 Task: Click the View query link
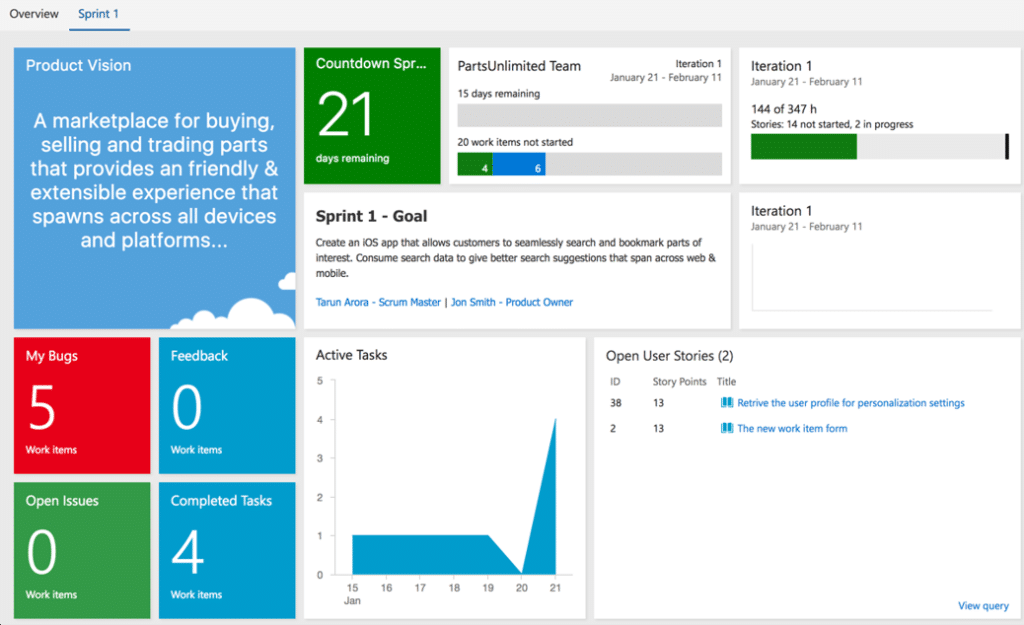983,606
